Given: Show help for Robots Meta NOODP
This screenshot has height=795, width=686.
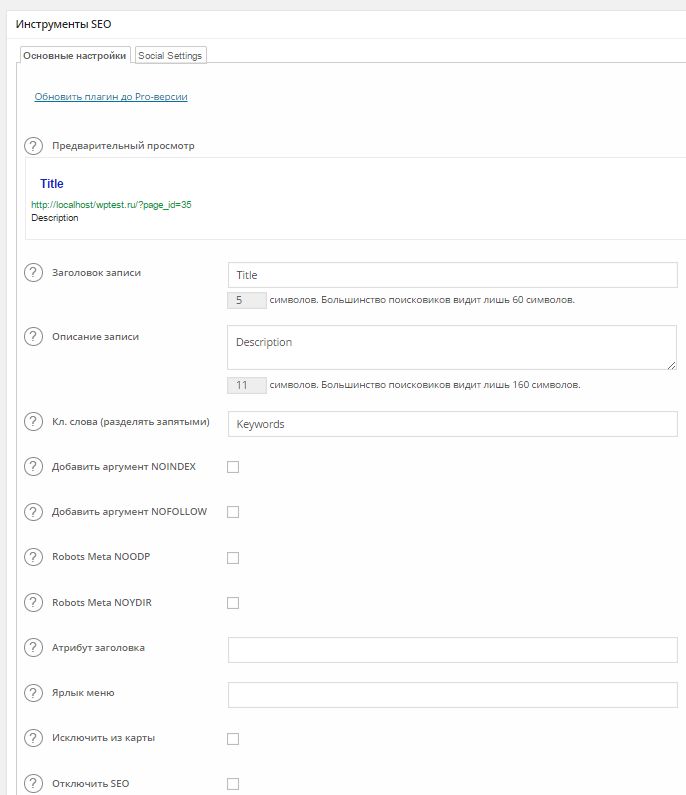Looking at the screenshot, I should point(33,557).
